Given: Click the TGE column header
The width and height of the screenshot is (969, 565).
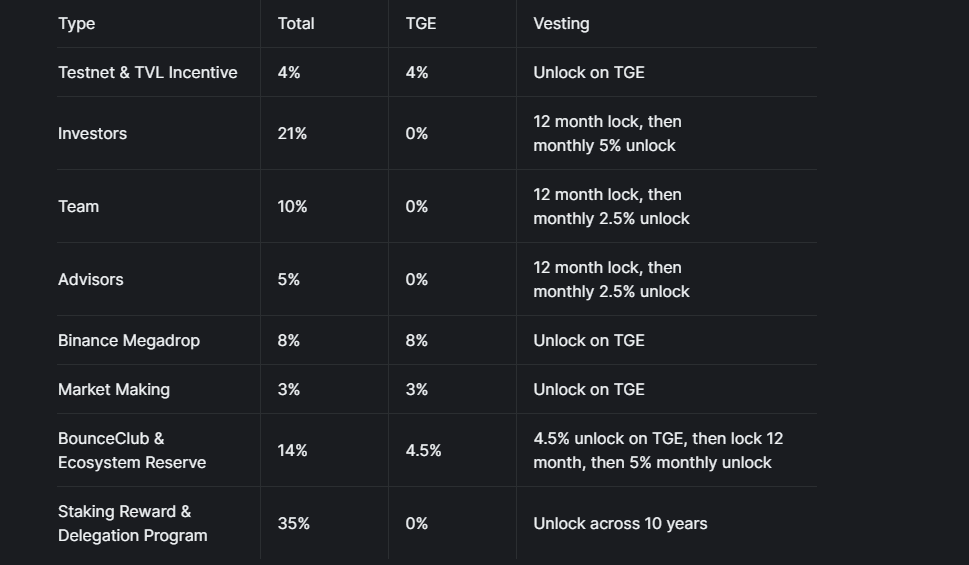Looking at the screenshot, I should (x=421, y=23).
